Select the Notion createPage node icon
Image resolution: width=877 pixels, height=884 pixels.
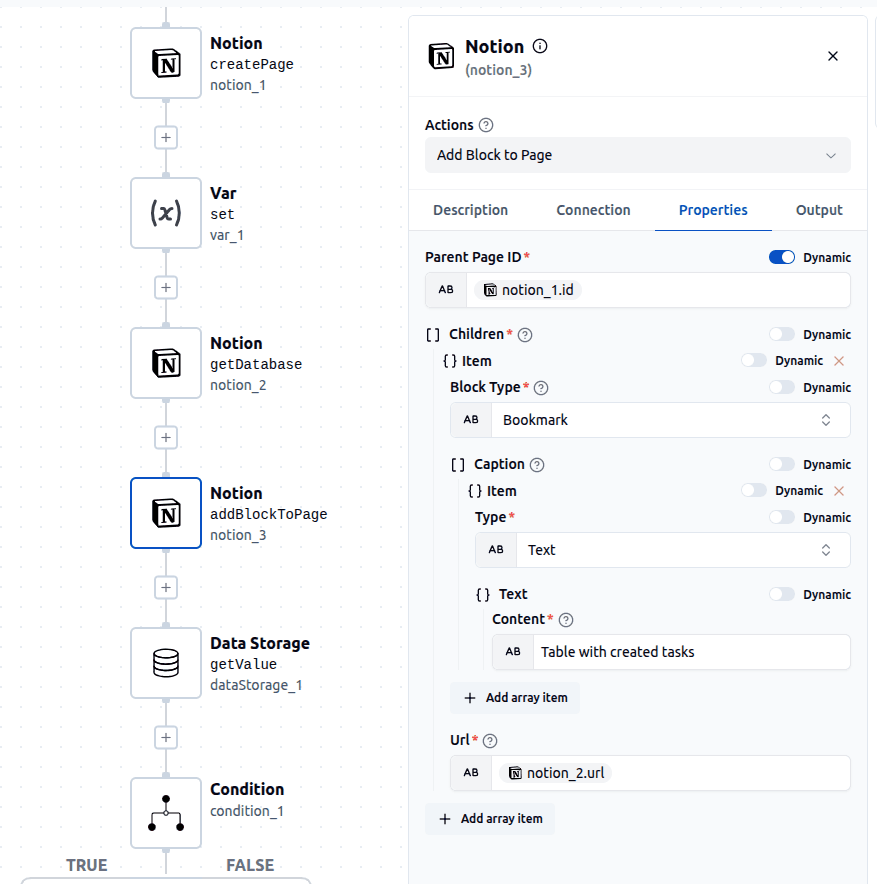[x=166, y=63]
